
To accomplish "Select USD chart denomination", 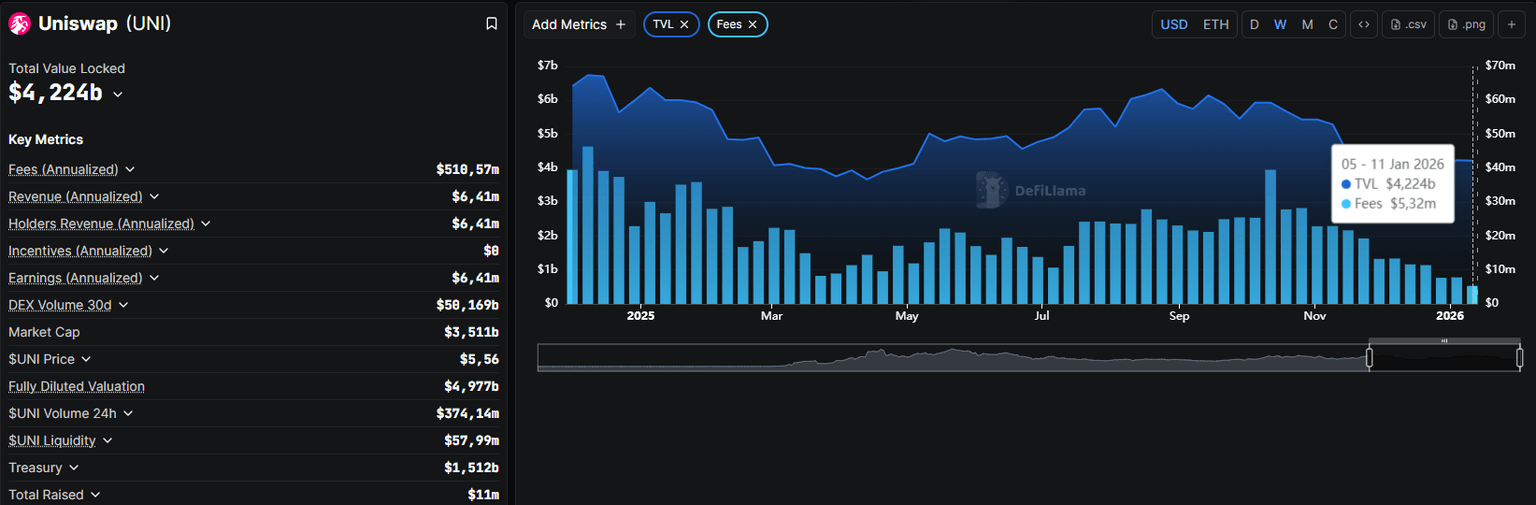I will pos(1174,25).
